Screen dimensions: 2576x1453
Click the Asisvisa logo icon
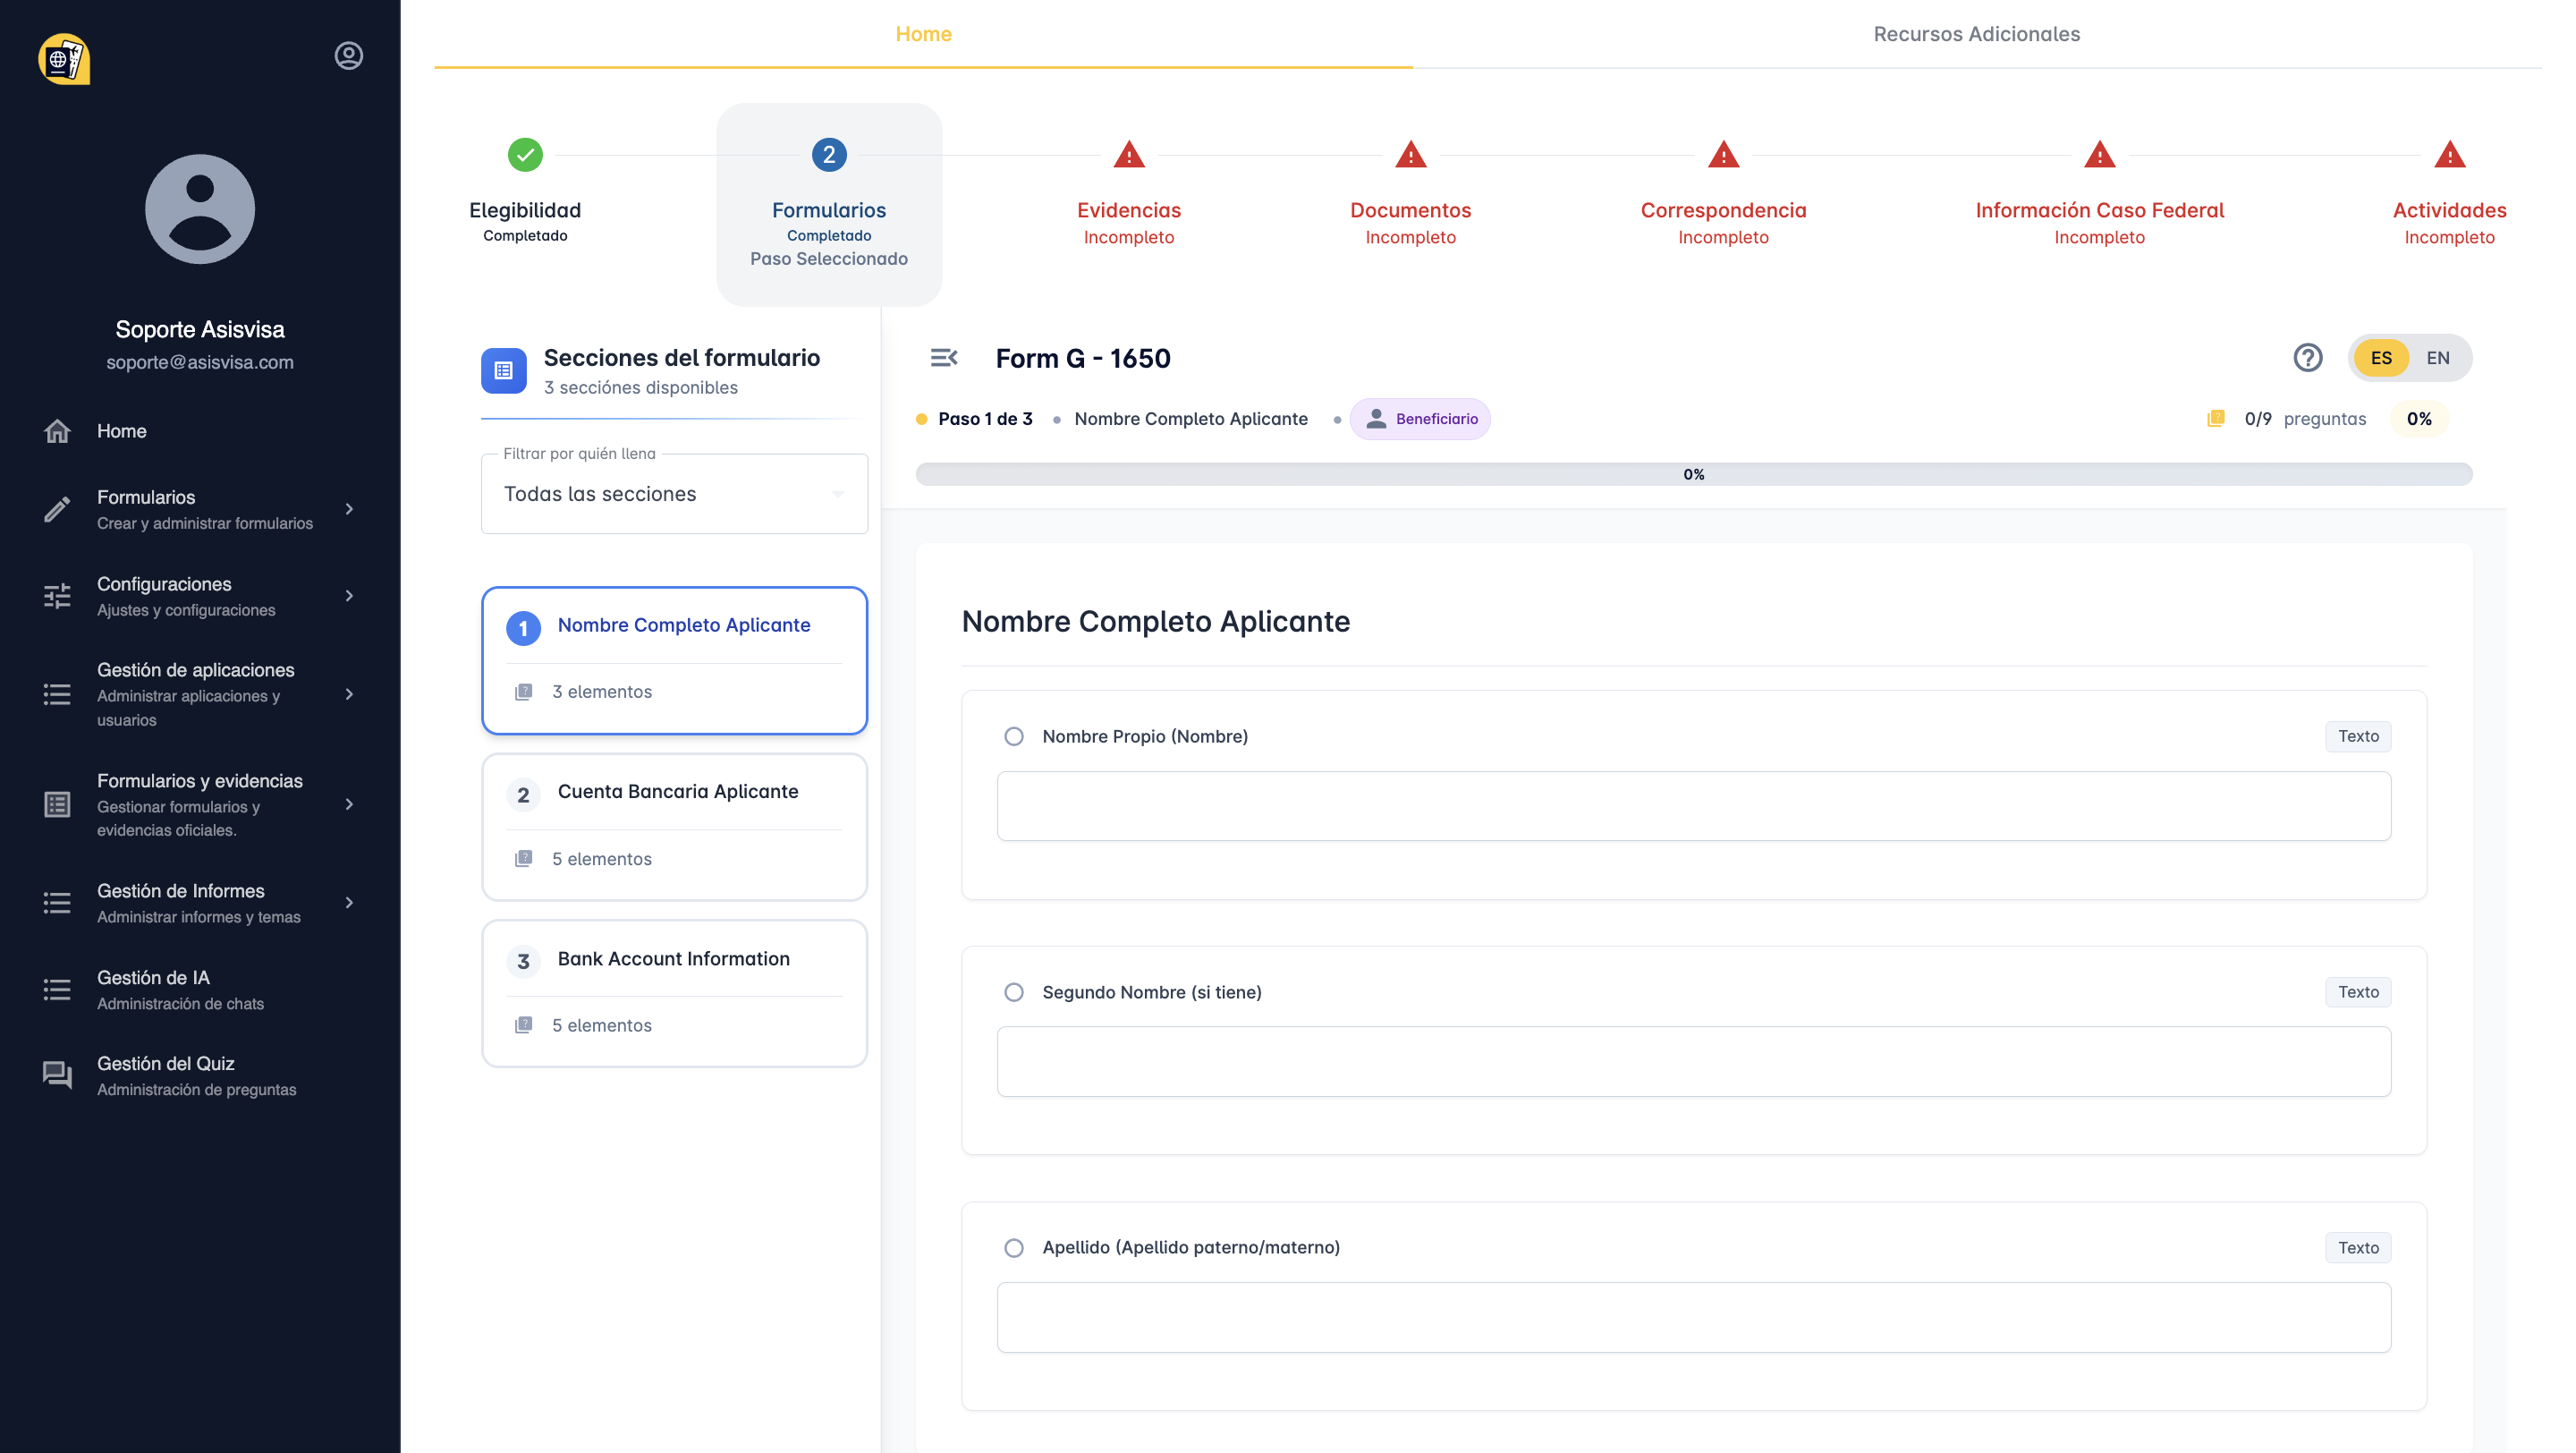coord(64,59)
